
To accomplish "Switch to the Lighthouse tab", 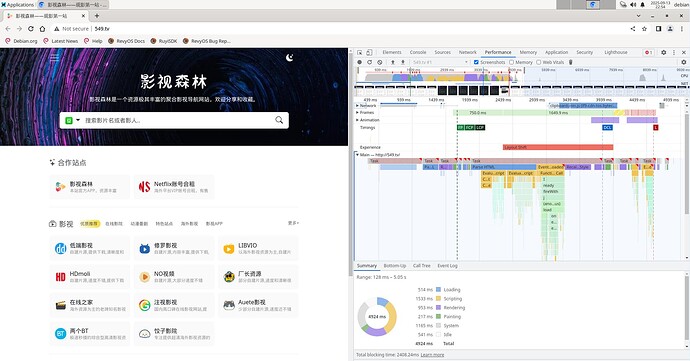I will [x=616, y=52].
